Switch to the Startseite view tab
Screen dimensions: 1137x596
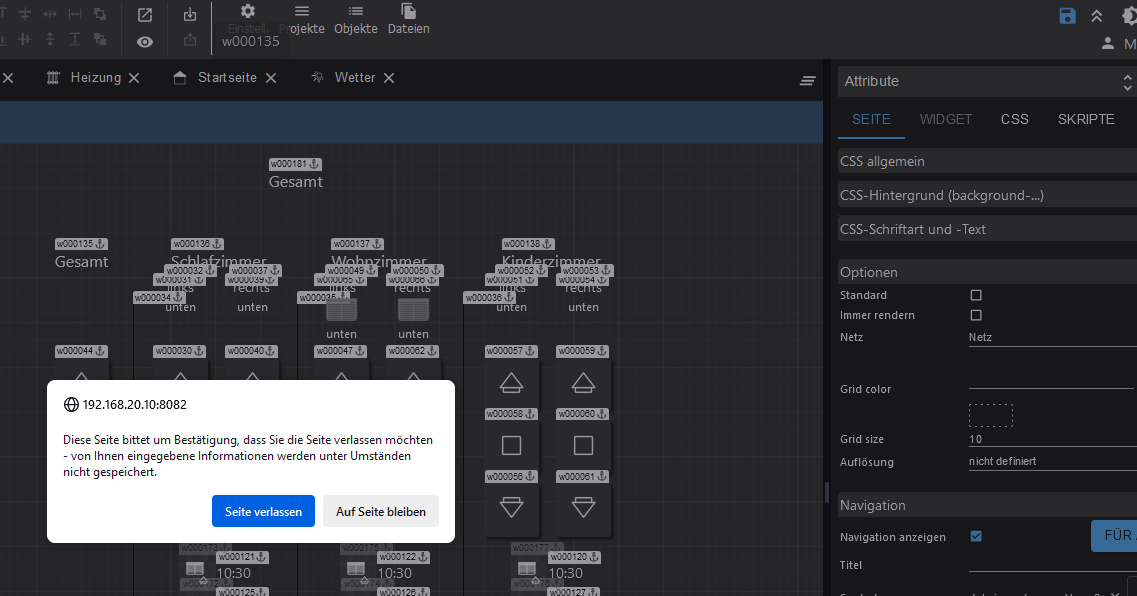point(226,78)
